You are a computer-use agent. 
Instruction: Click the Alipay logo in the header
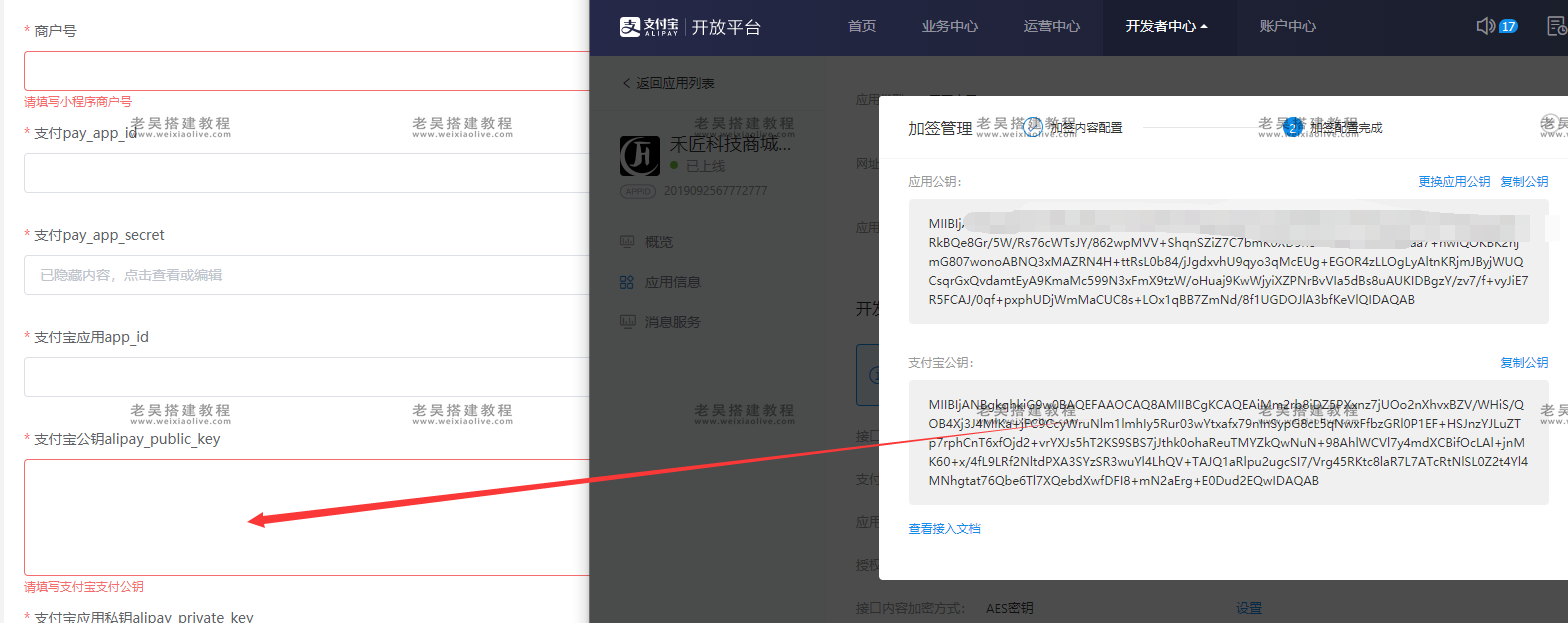(651, 27)
